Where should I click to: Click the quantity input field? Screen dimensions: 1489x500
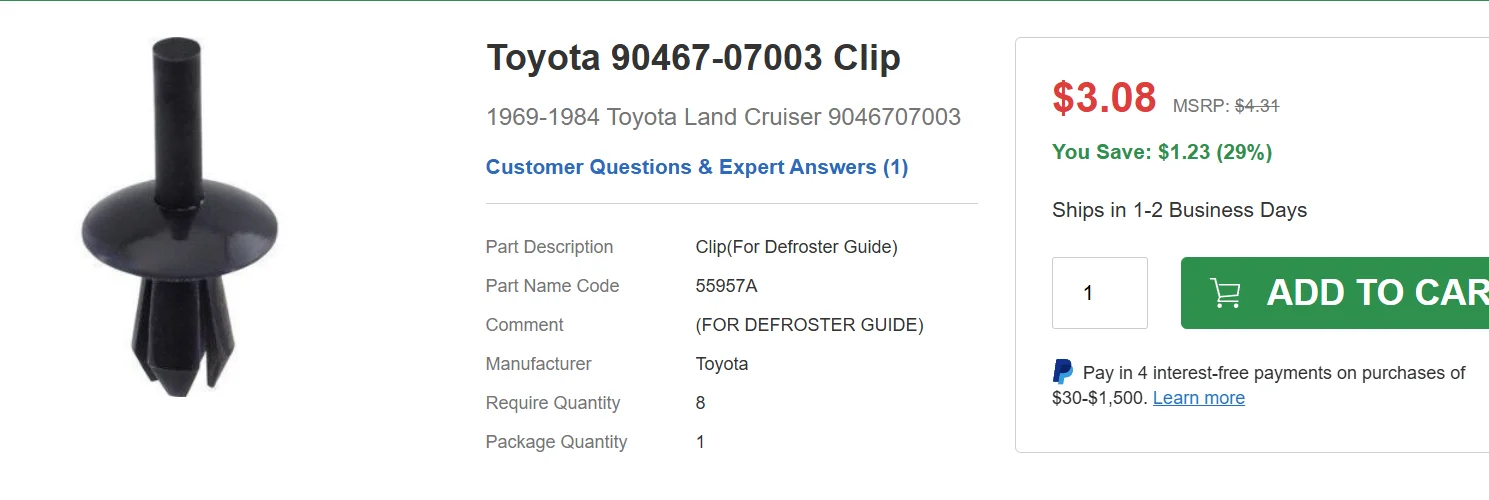(x=1099, y=293)
